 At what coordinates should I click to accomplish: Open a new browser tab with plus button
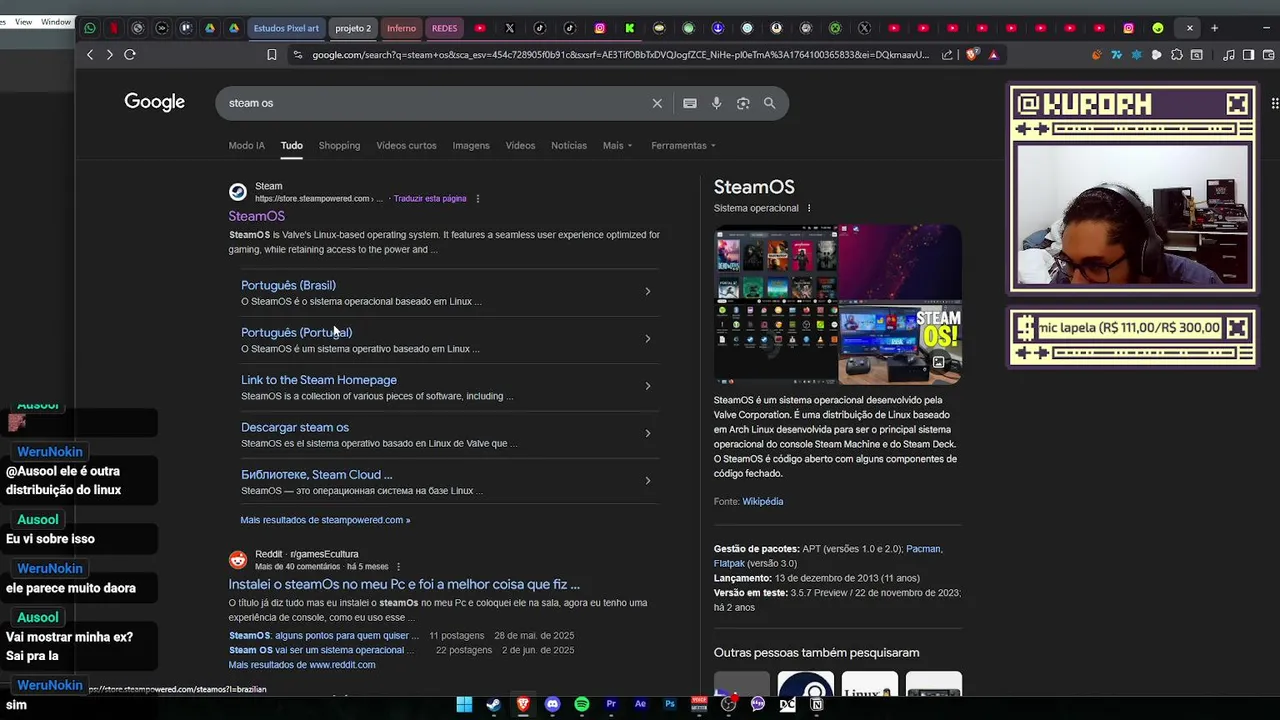[1215, 28]
